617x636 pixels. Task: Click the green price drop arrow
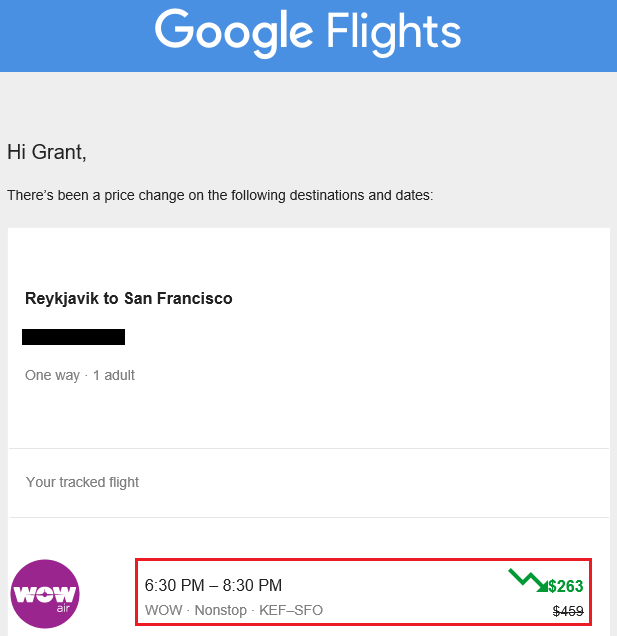(526, 579)
